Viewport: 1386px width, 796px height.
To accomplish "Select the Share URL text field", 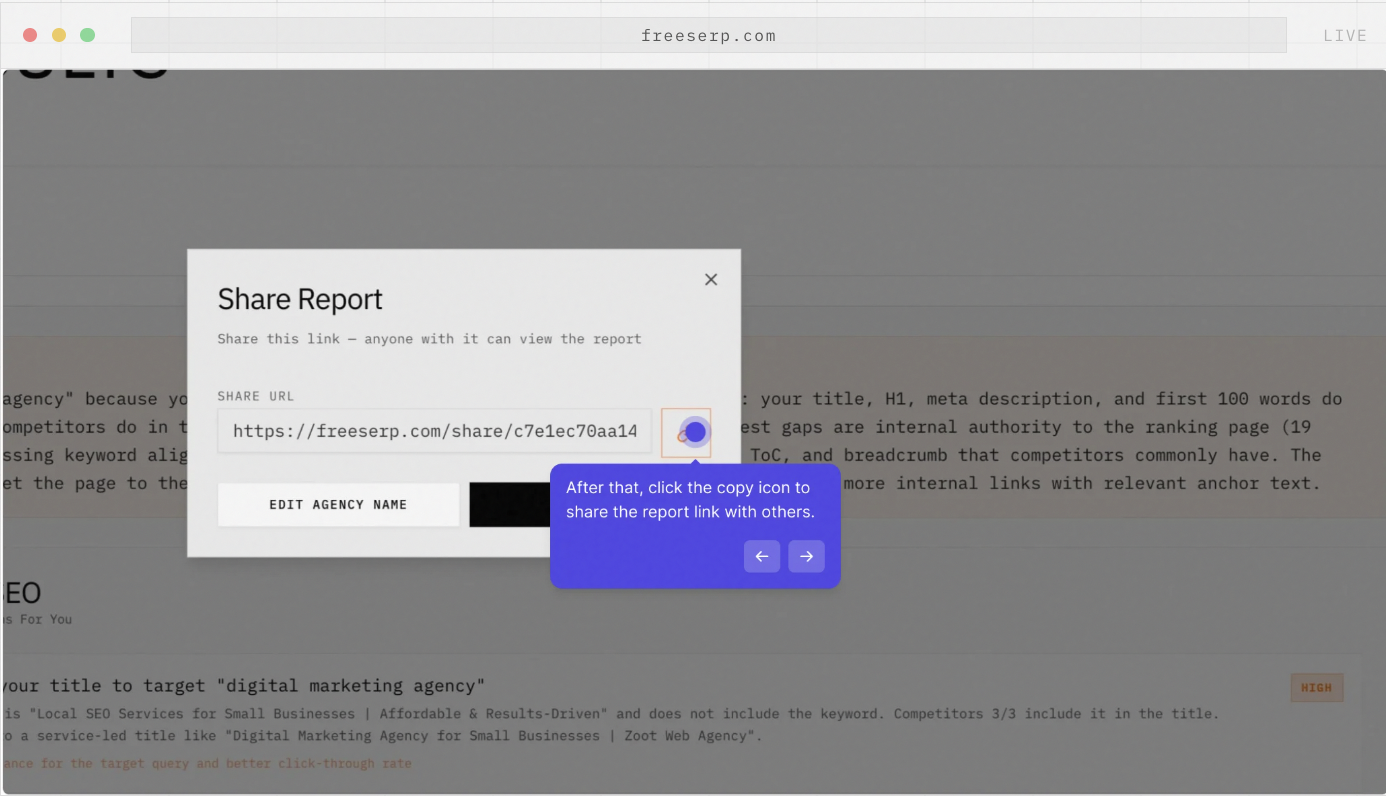I will pos(435,431).
